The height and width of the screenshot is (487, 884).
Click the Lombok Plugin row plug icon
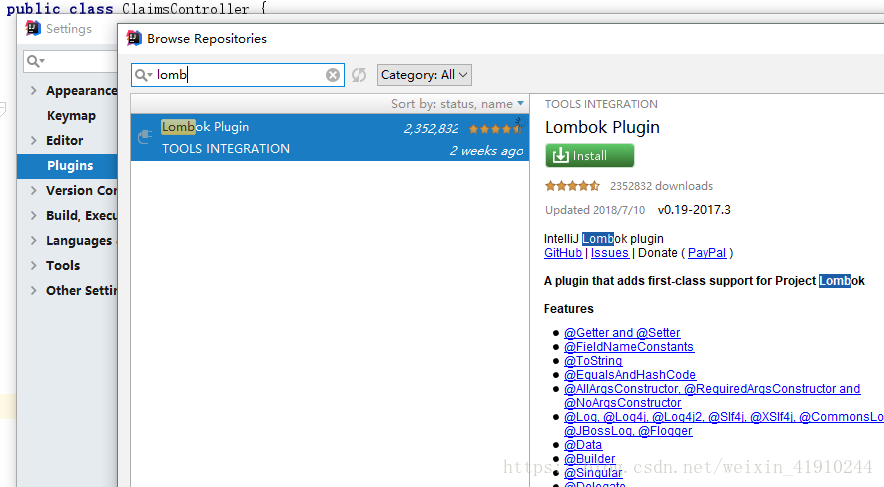click(145, 137)
